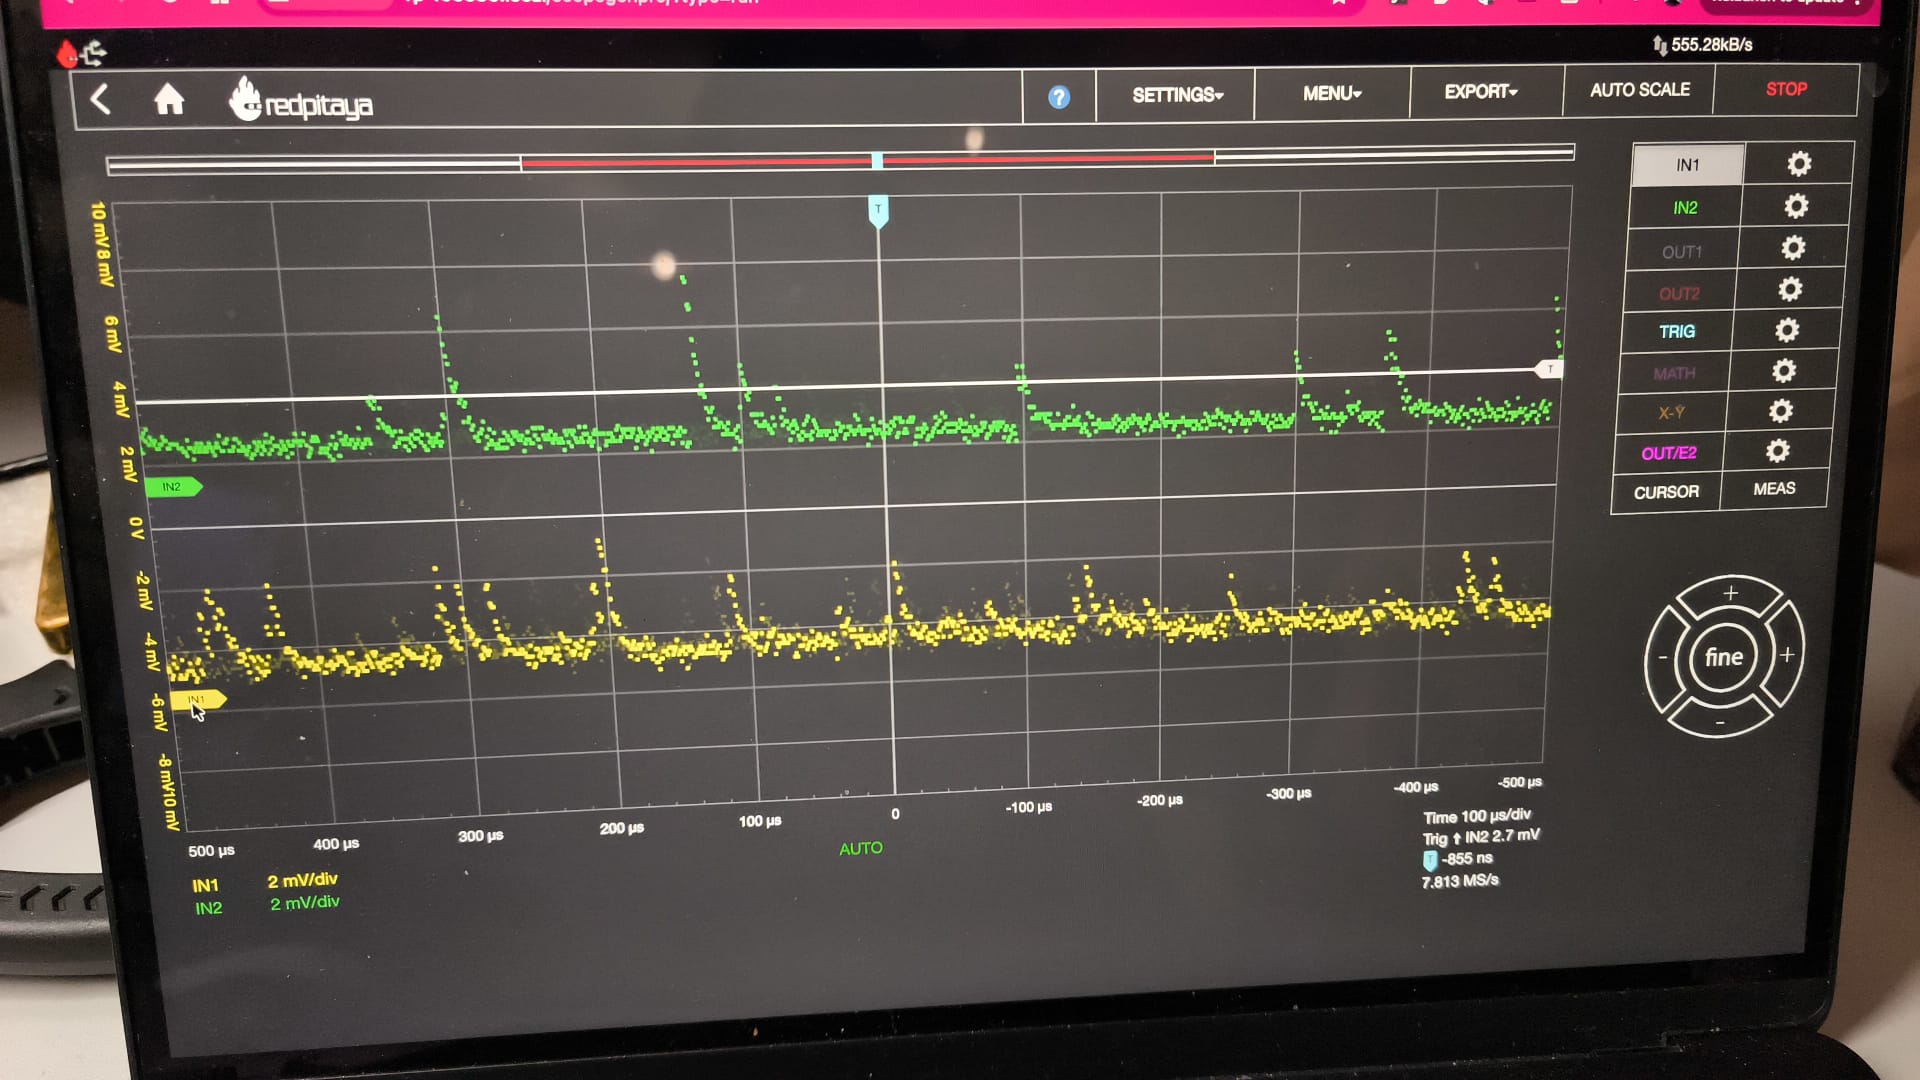Open the MEAS panel
Screen dimensions: 1920x1080
pyautogui.click(x=1774, y=489)
